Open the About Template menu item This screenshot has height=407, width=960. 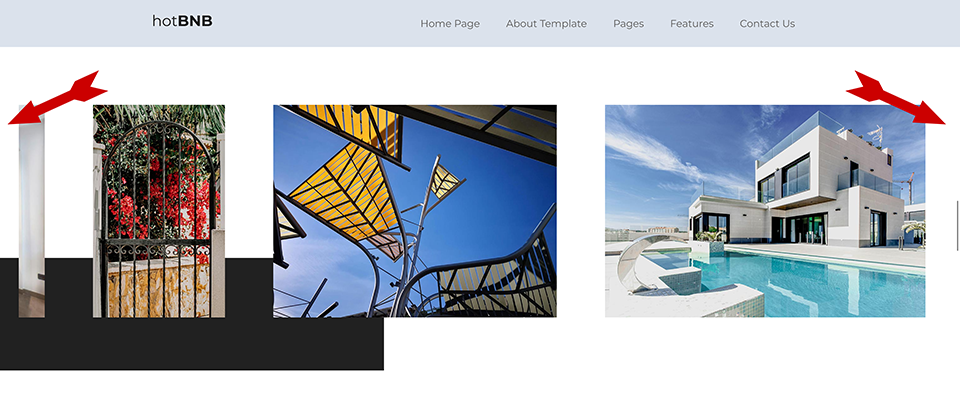(x=546, y=24)
